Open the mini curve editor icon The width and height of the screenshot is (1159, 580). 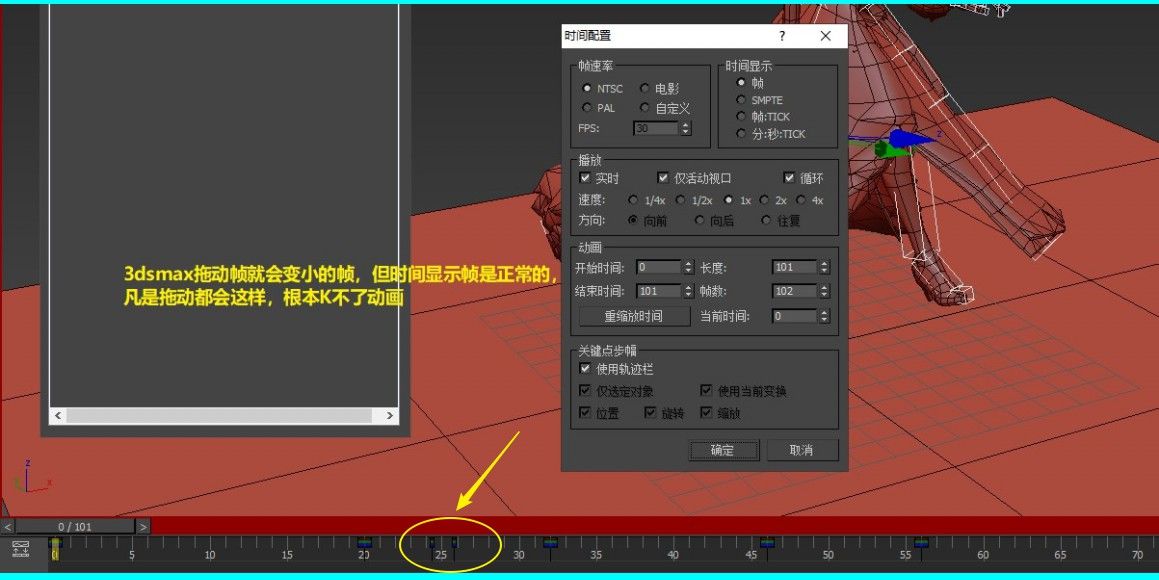point(21,548)
